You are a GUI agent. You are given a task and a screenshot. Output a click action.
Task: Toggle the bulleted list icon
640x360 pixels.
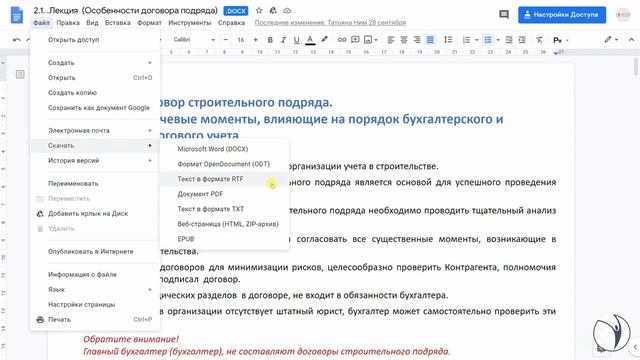tap(488, 40)
